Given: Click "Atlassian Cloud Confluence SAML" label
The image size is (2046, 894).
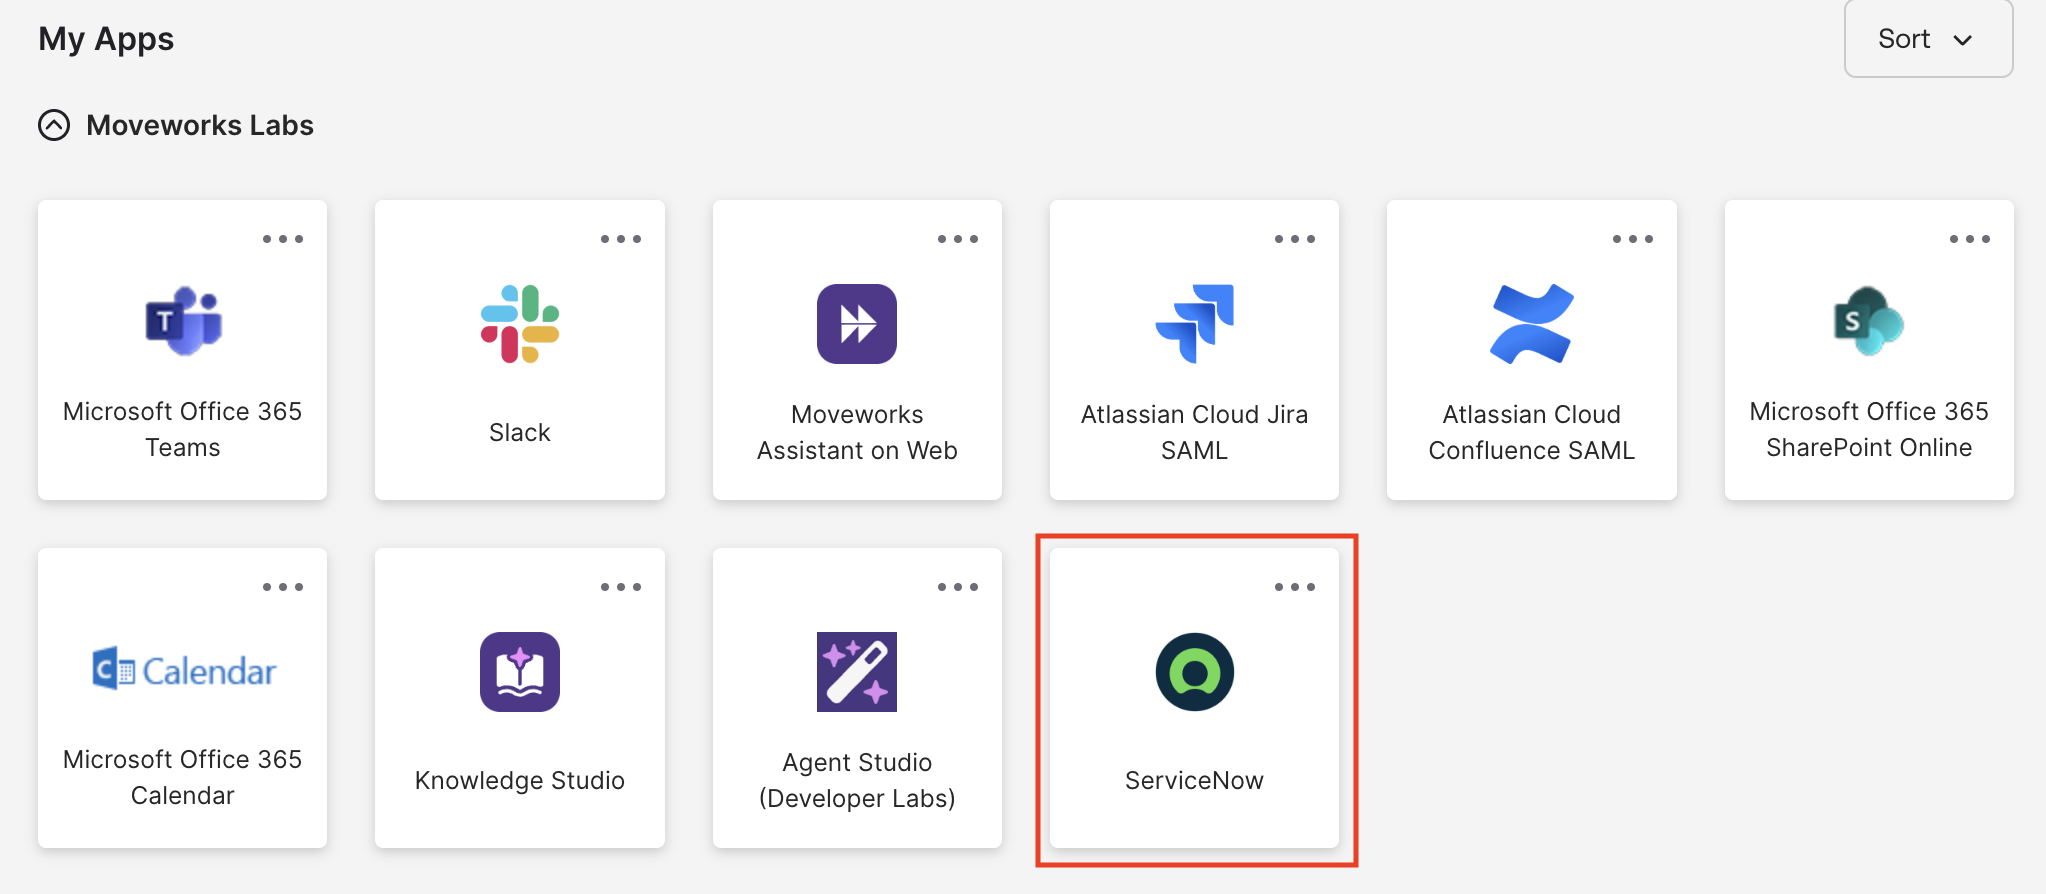Looking at the screenshot, I should [x=1532, y=432].
